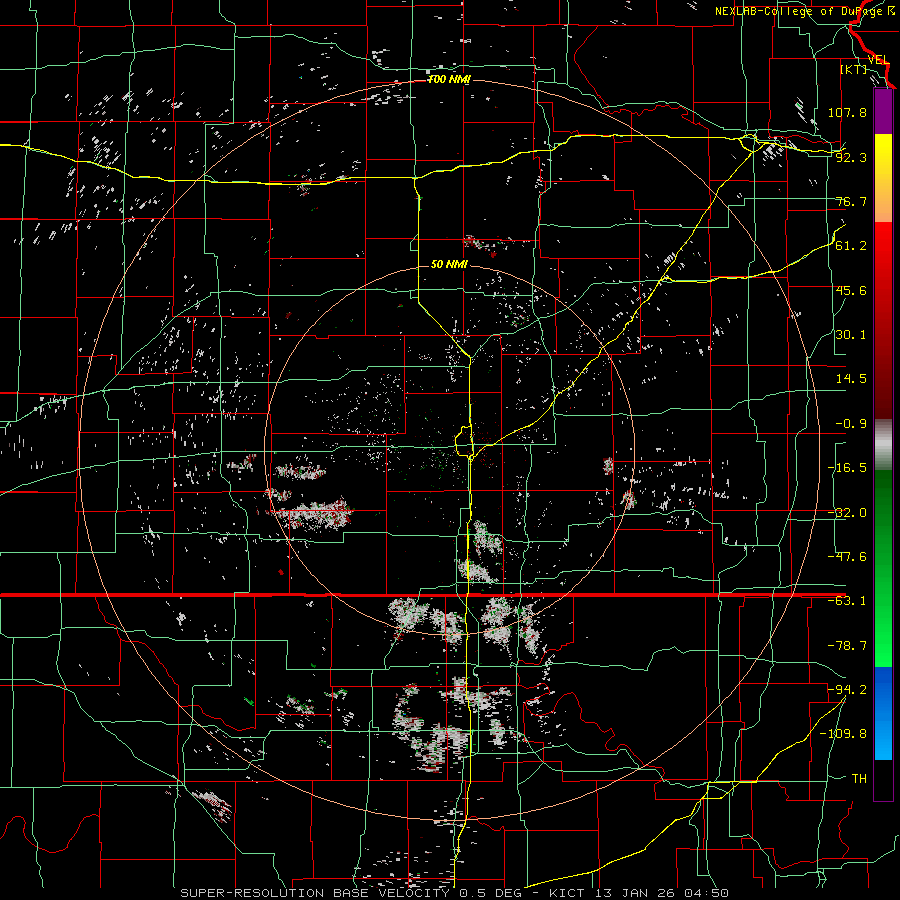Viewport: 900px width, 900px height.
Task: Select the 61.2 velocity scale value
Action: [851, 246]
